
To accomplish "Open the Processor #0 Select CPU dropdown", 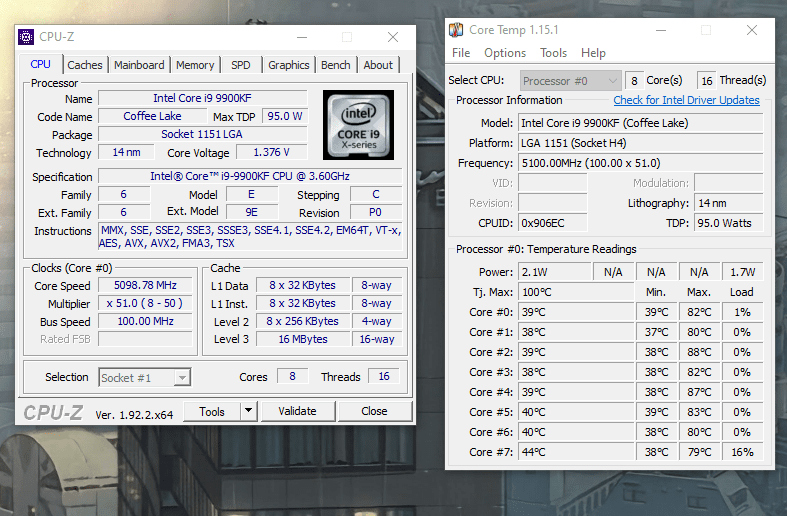I will [571, 81].
